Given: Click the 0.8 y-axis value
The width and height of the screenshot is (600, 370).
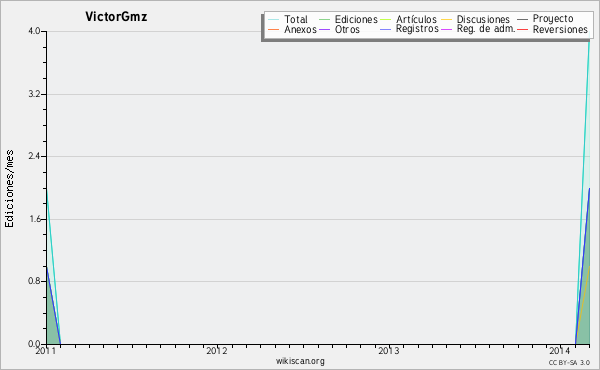Looking at the screenshot, I should pyautogui.click(x=34, y=281).
